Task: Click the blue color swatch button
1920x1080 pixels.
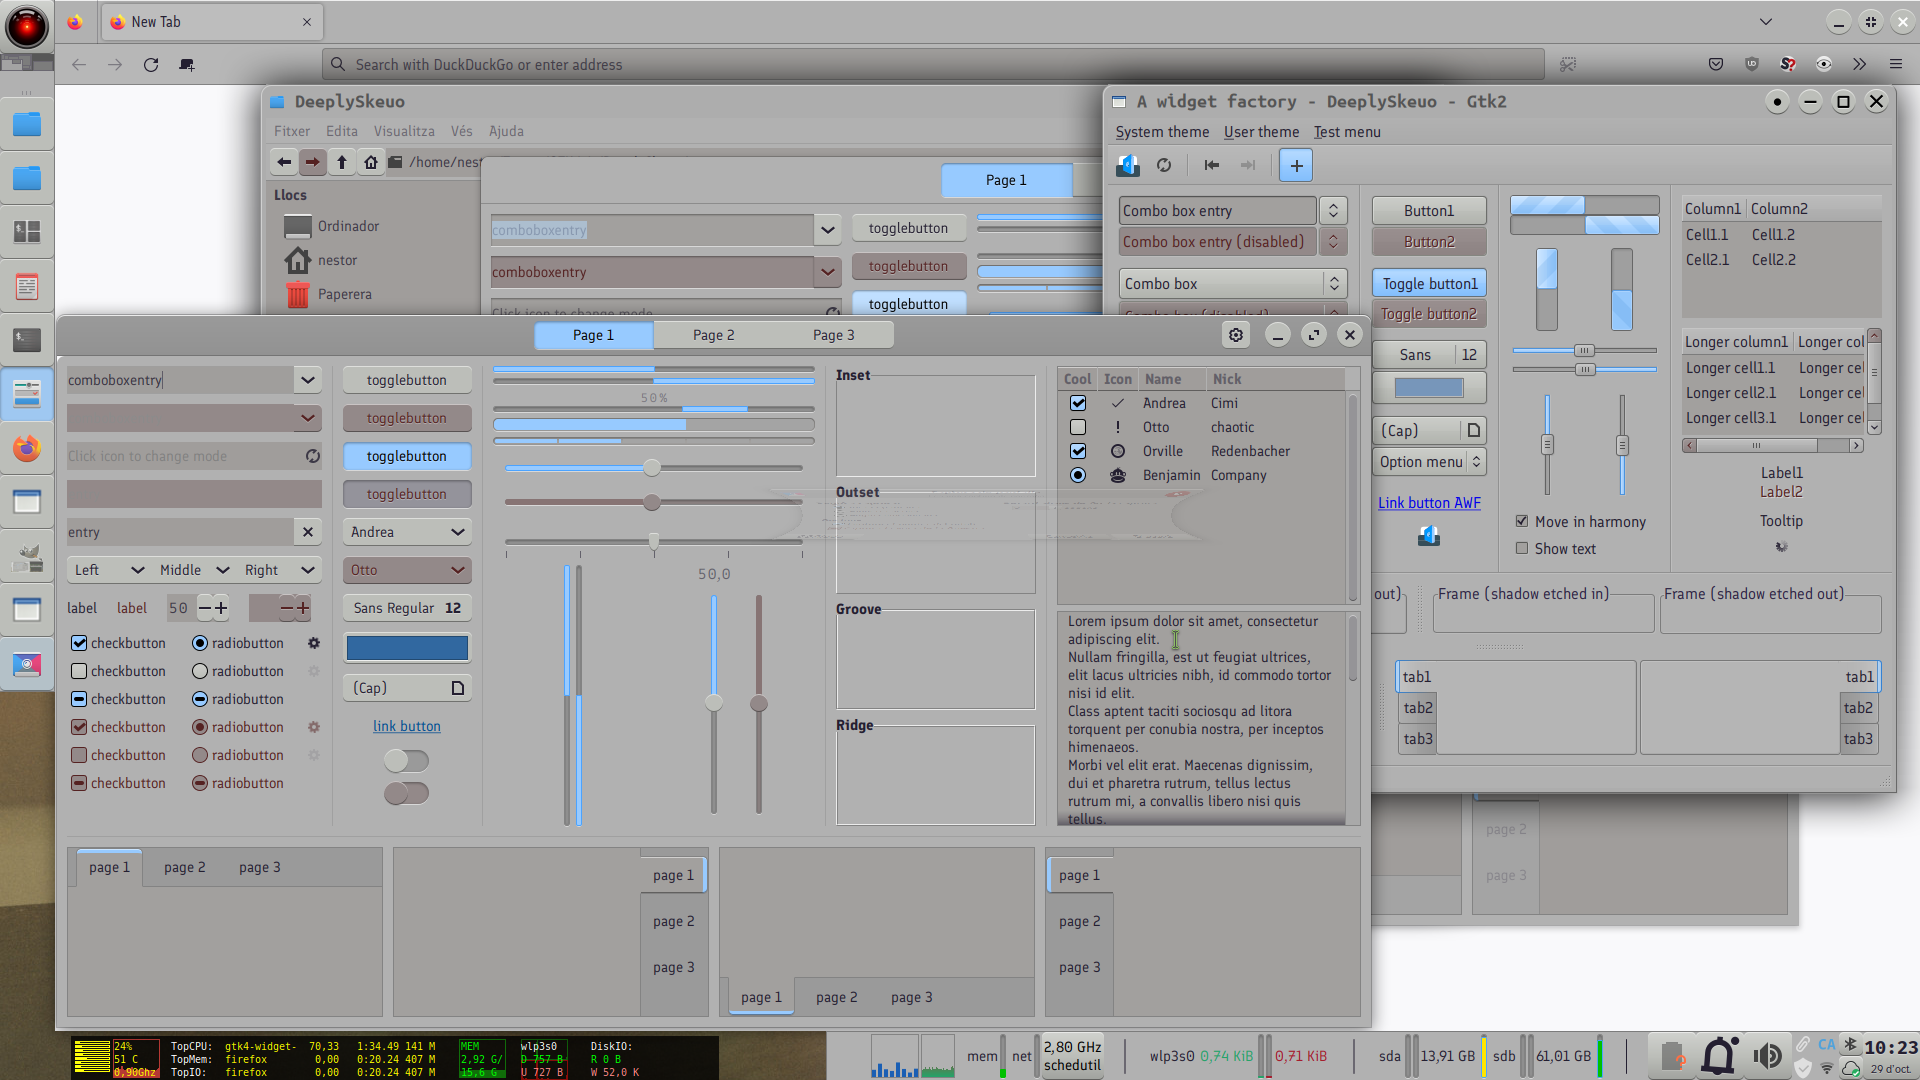Action: (x=407, y=648)
